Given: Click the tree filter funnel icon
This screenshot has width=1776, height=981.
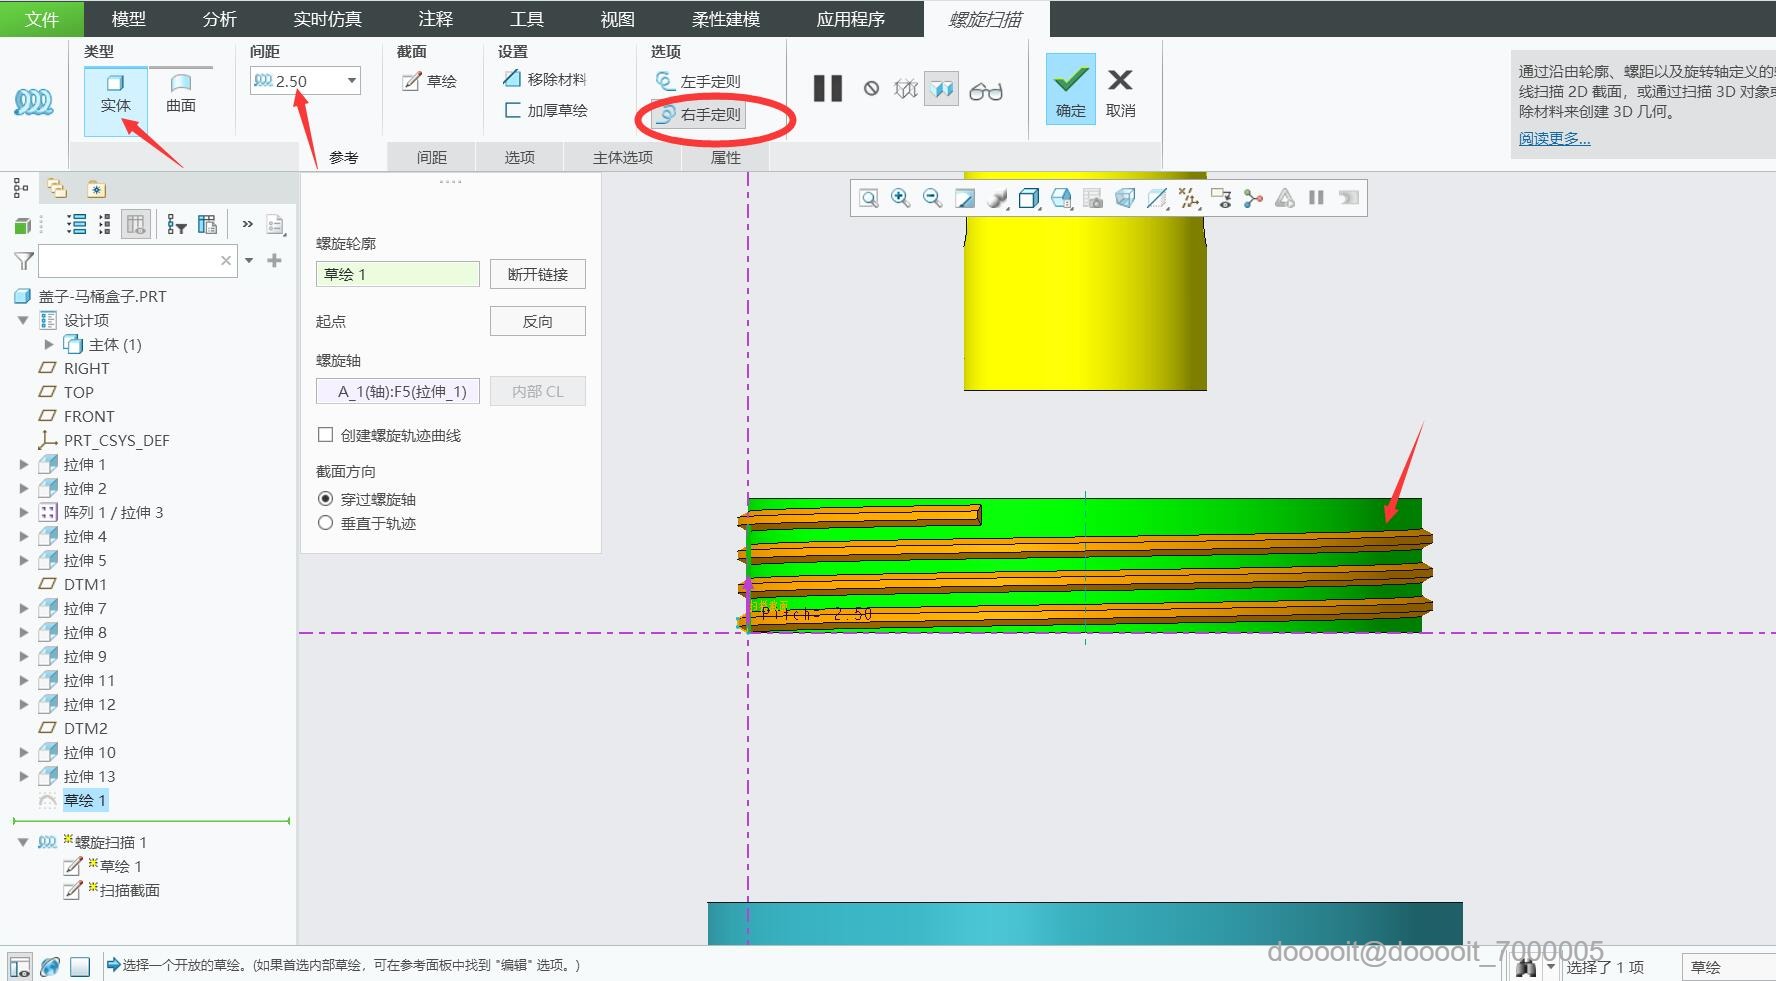Looking at the screenshot, I should (24, 261).
